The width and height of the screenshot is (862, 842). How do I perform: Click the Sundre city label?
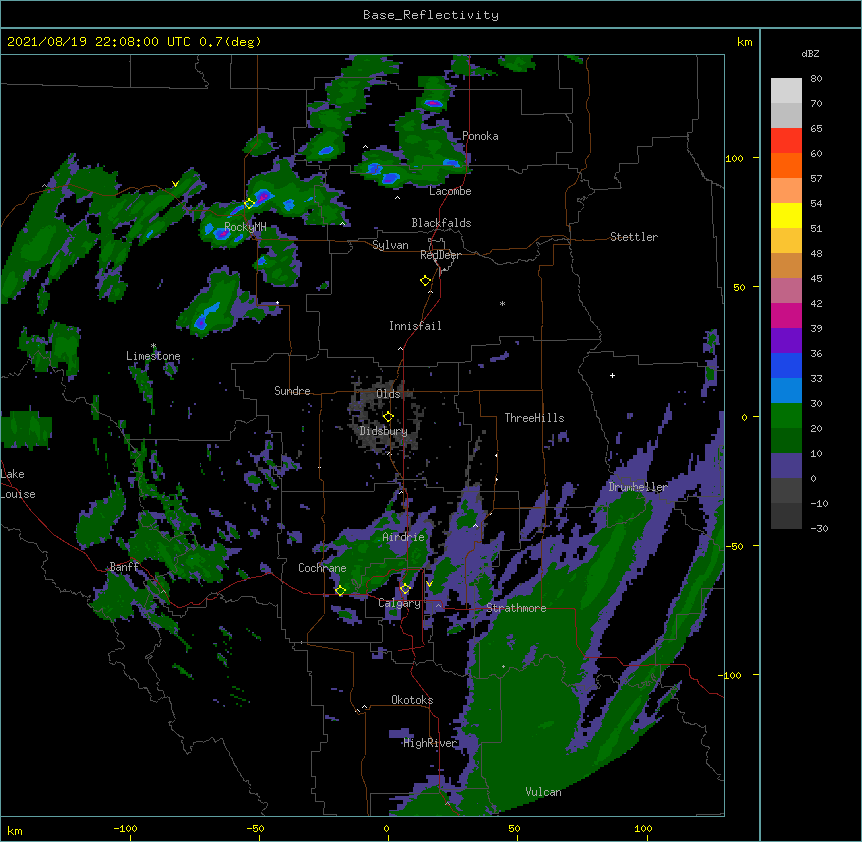[x=292, y=391]
